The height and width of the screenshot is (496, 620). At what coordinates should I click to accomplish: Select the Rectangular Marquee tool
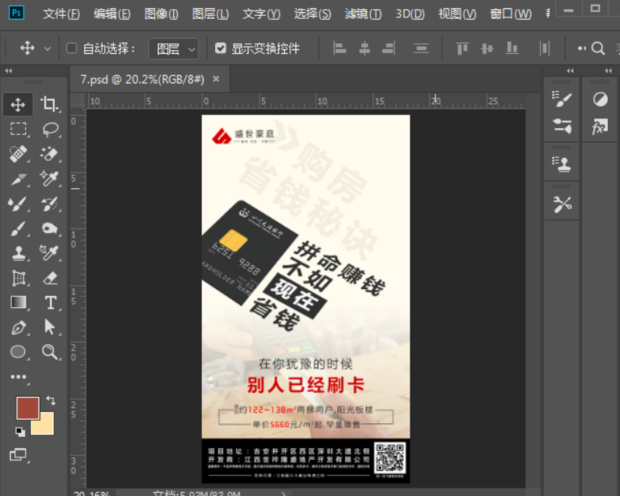pyautogui.click(x=18, y=129)
